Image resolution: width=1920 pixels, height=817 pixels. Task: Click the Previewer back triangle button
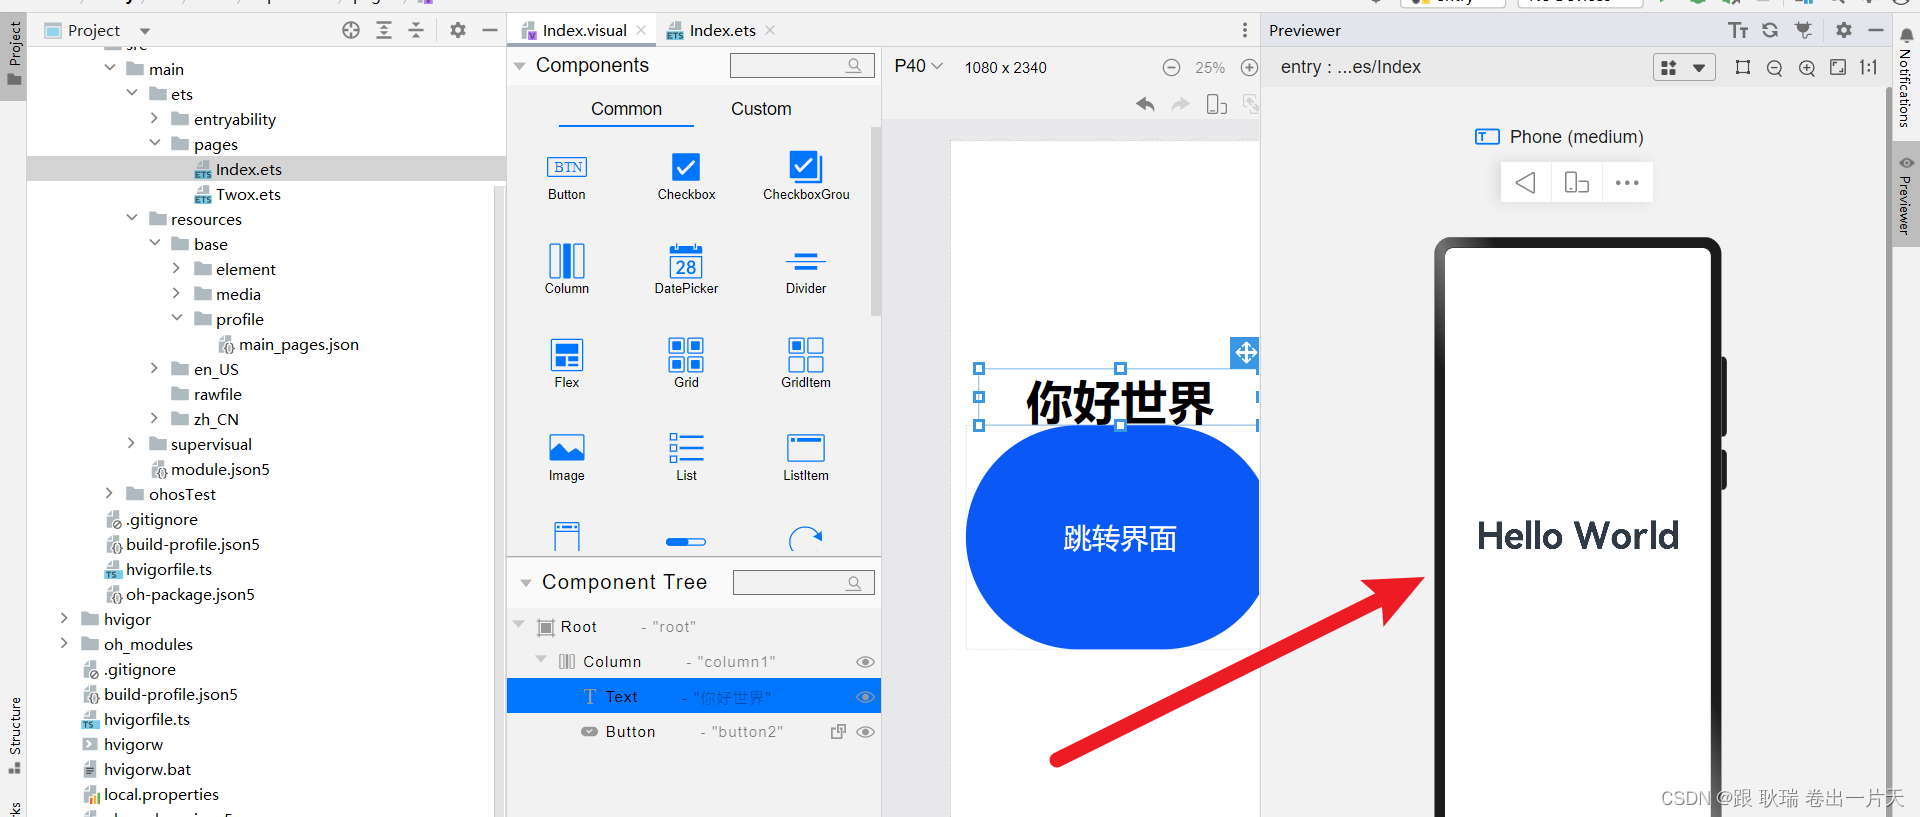1526,182
